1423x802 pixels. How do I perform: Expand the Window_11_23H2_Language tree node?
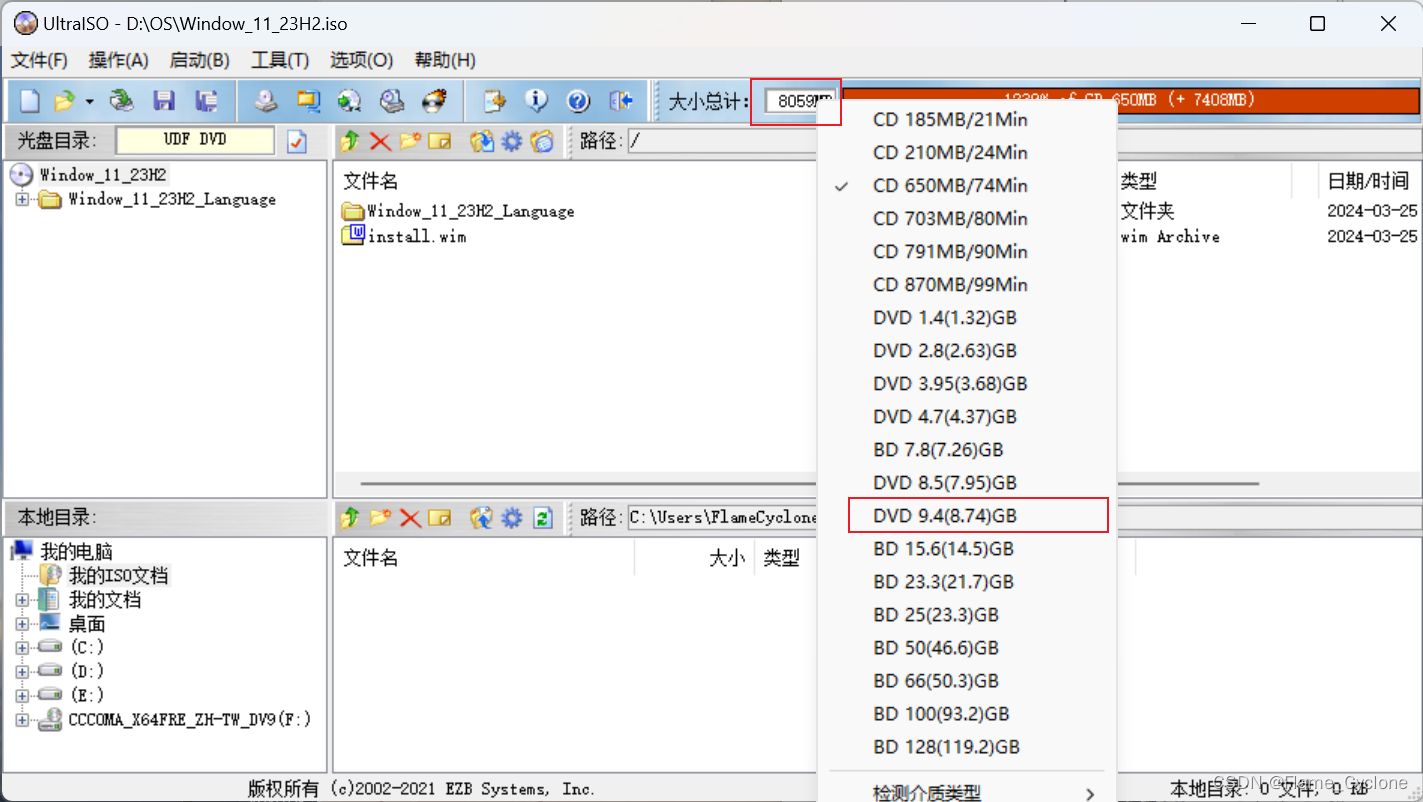[22, 199]
